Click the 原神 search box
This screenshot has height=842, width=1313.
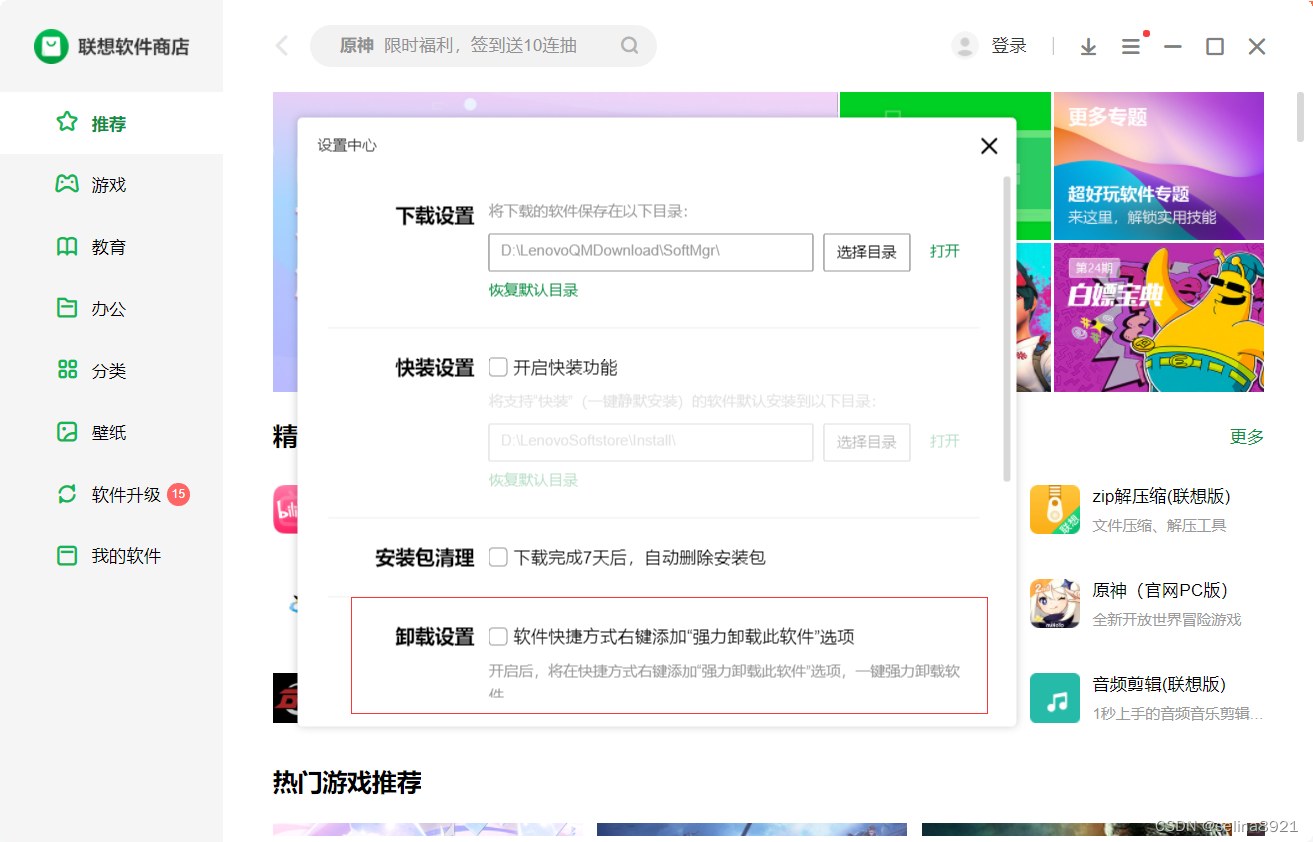483,46
